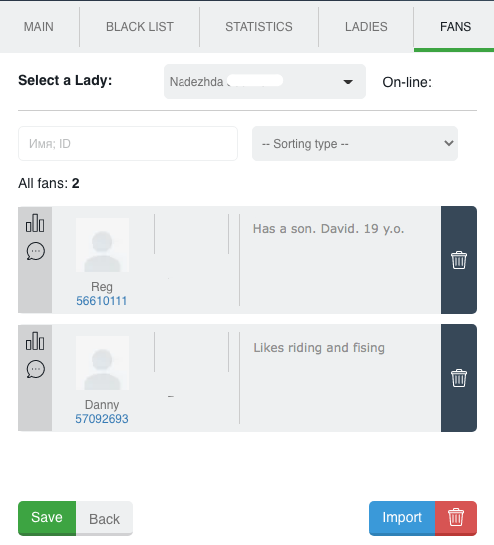Open the Sorting type dropdown

click(x=355, y=144)
